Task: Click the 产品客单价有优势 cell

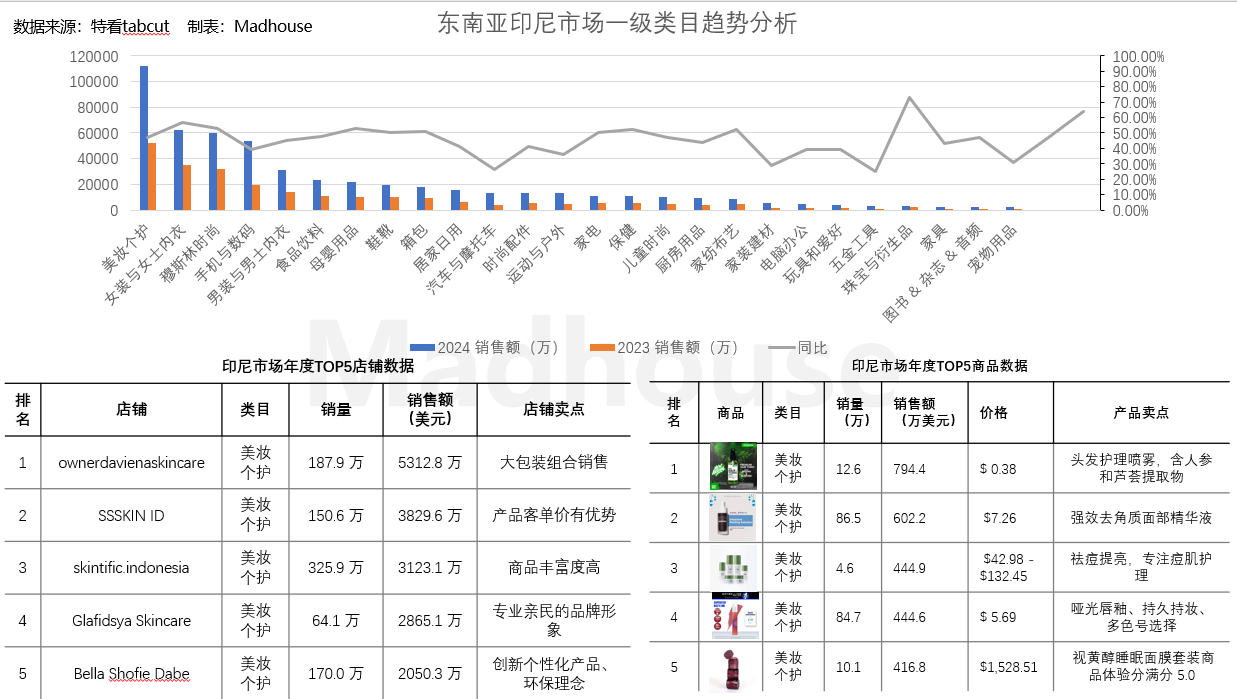Action: pos(553,515)
